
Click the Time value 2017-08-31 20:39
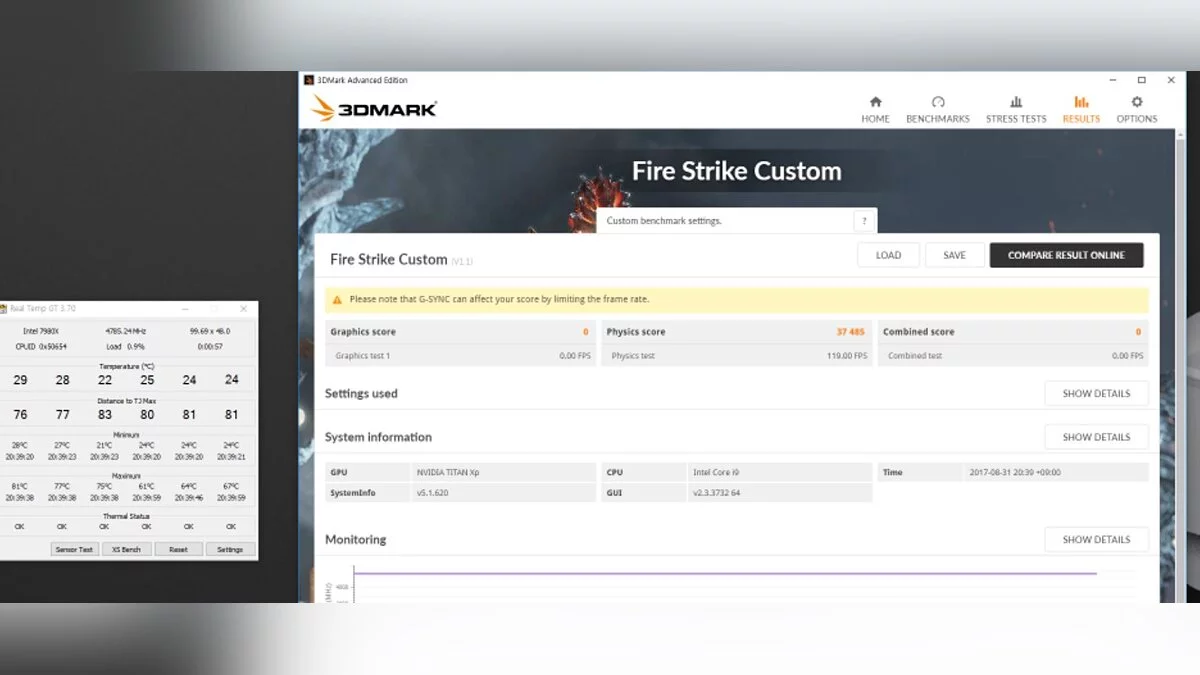pos(1015,472)
